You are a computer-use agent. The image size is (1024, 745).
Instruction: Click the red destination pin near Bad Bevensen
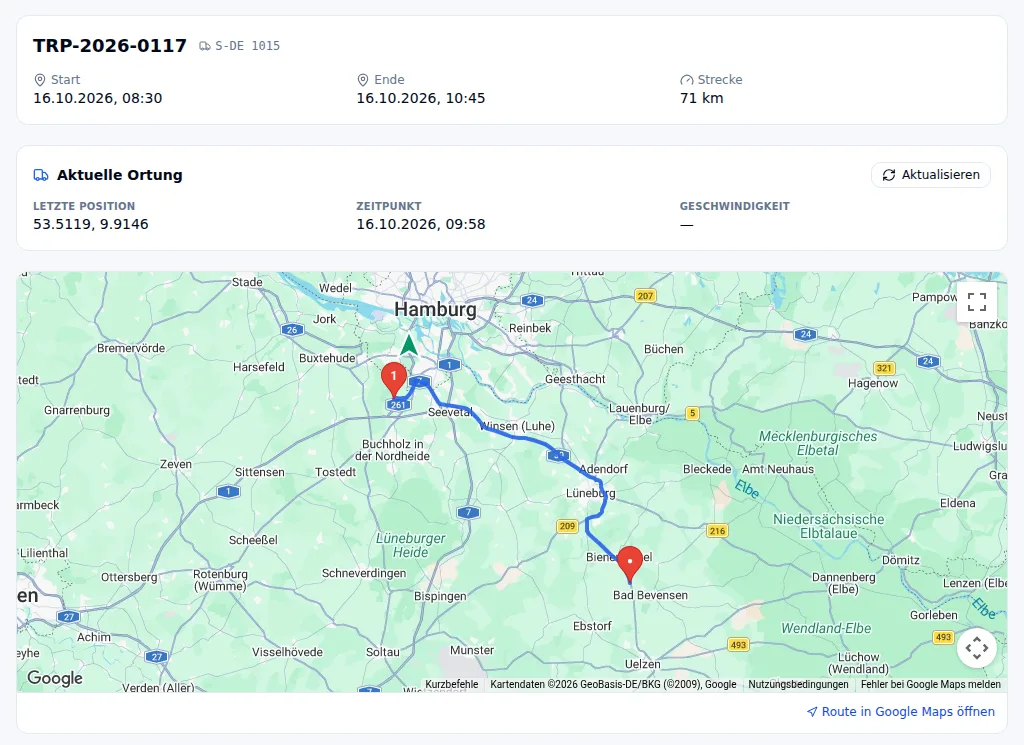tap(630, 563)
